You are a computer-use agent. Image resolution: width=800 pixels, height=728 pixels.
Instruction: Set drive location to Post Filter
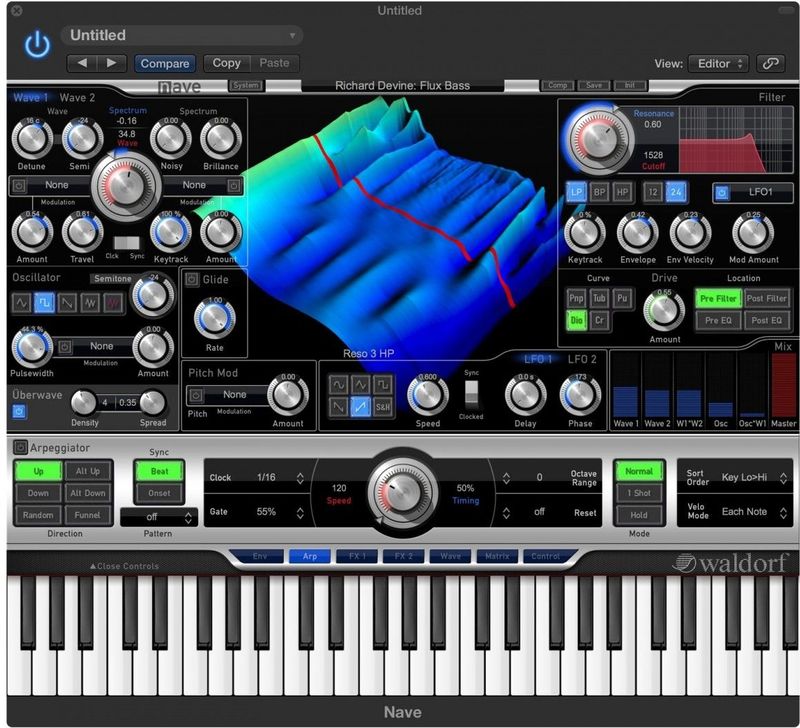click(x=766, y=298)
